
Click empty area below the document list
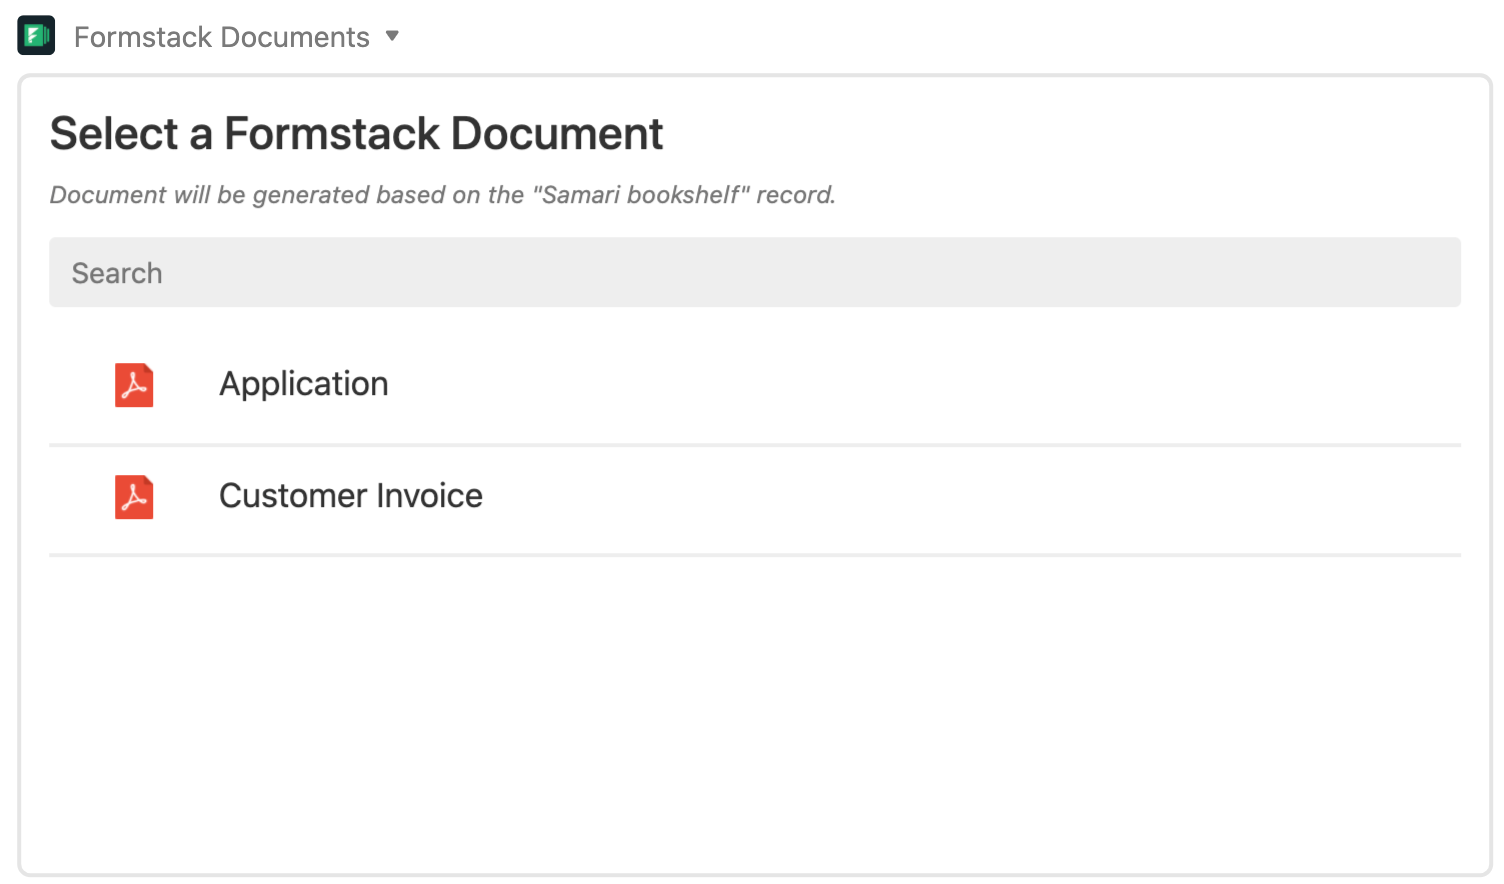755,715
